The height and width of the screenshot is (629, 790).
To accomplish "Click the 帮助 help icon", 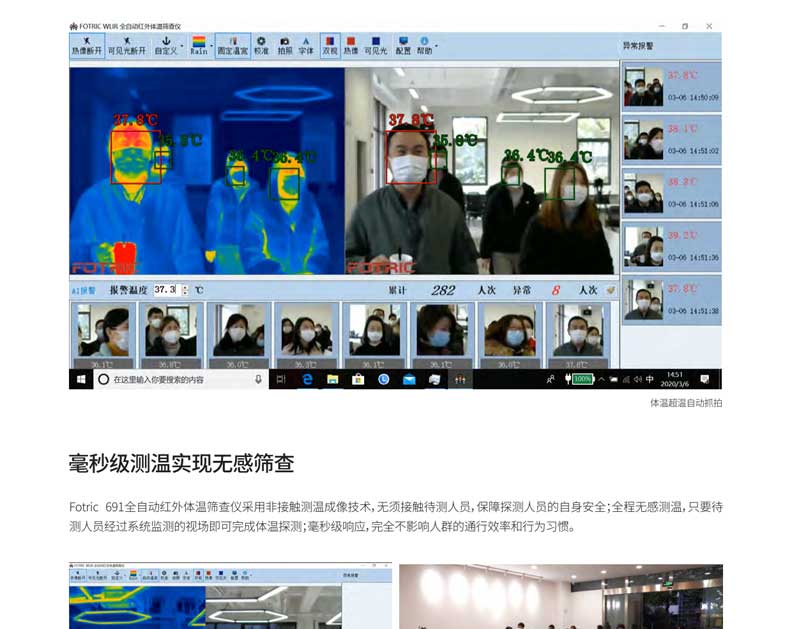I will [x=425, y=44].
